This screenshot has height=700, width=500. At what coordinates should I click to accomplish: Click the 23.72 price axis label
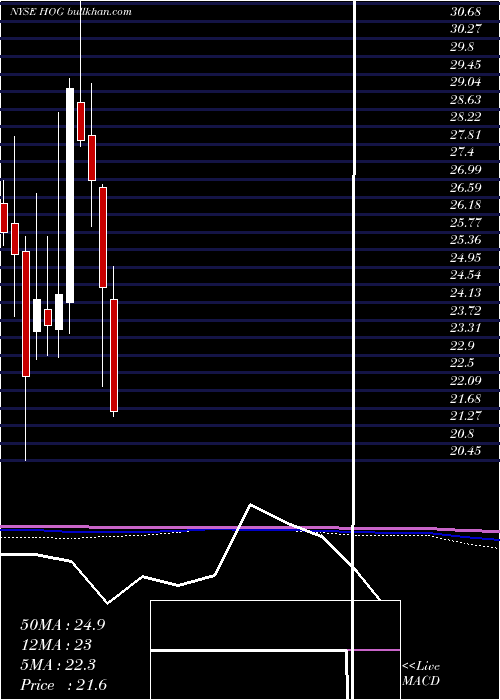coord(466,310)
